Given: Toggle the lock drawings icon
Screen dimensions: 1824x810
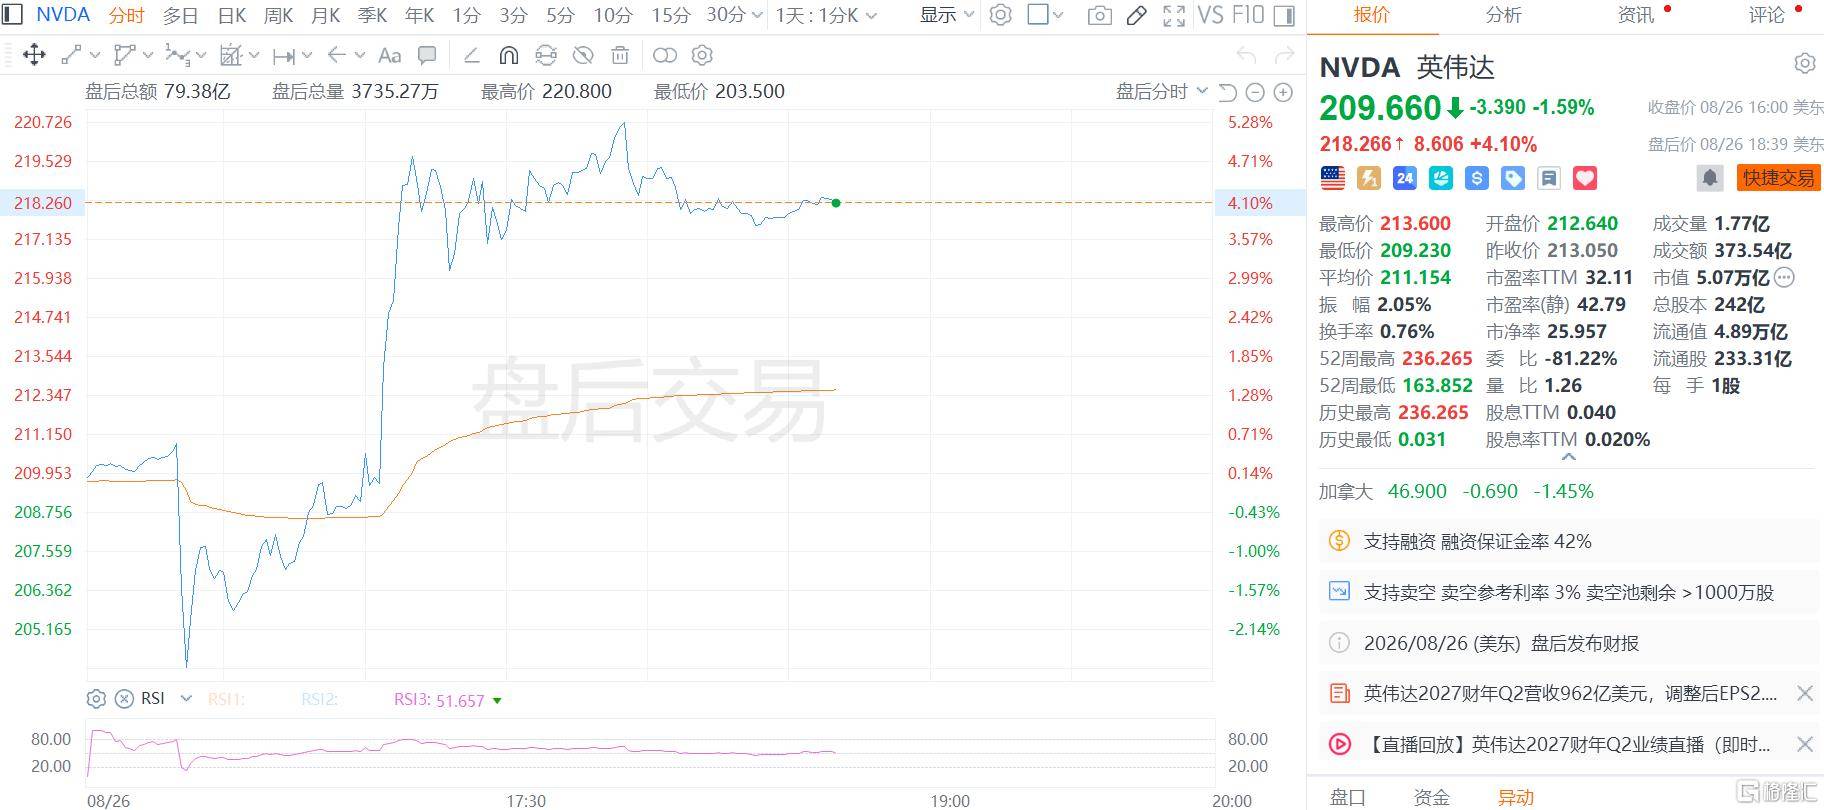Looking at the screenshot, I should (546, 55).
